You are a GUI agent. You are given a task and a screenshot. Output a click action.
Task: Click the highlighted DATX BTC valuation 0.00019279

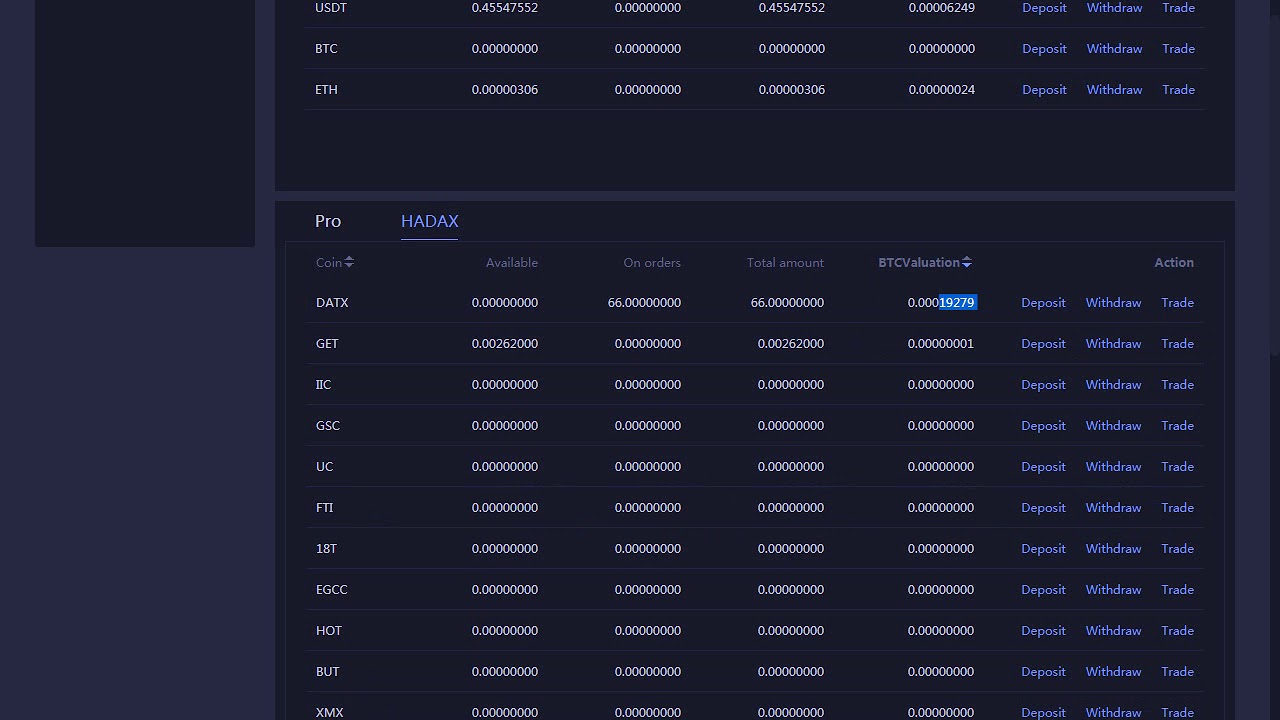point(941,302)
